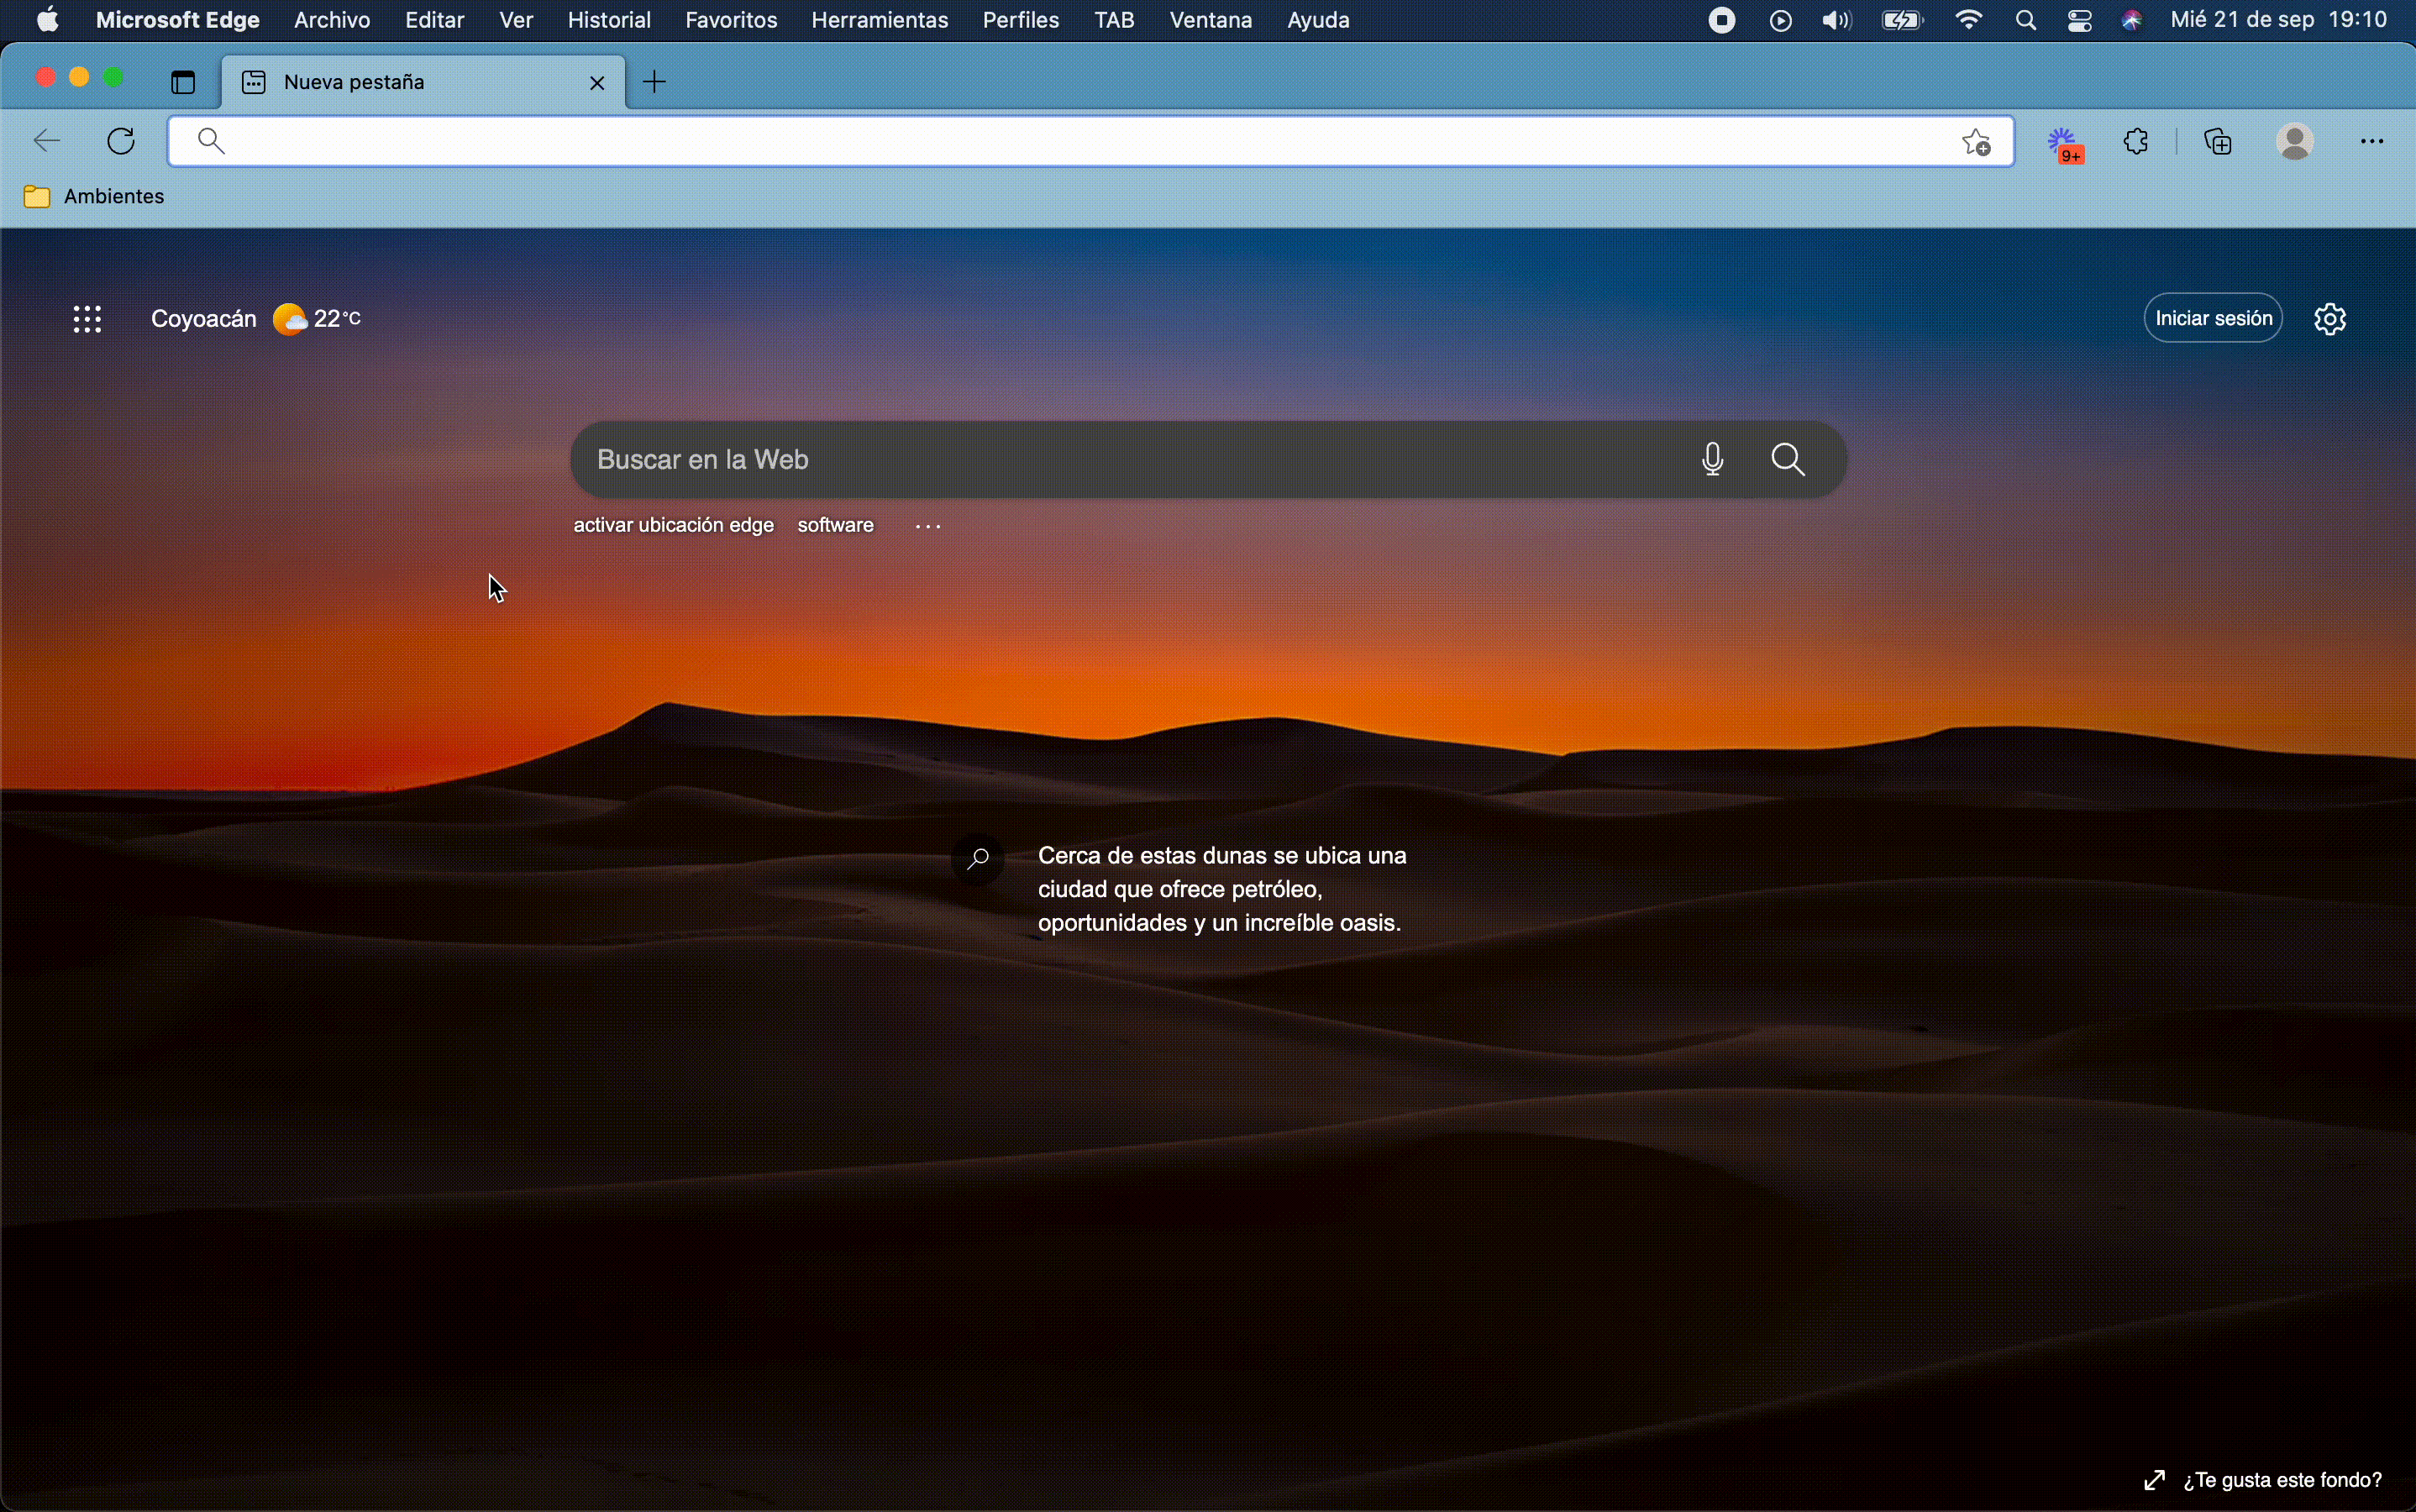Open the profile avatar icon
Viewport: 2416px width, 1512px height.
tap(2299, 142)
